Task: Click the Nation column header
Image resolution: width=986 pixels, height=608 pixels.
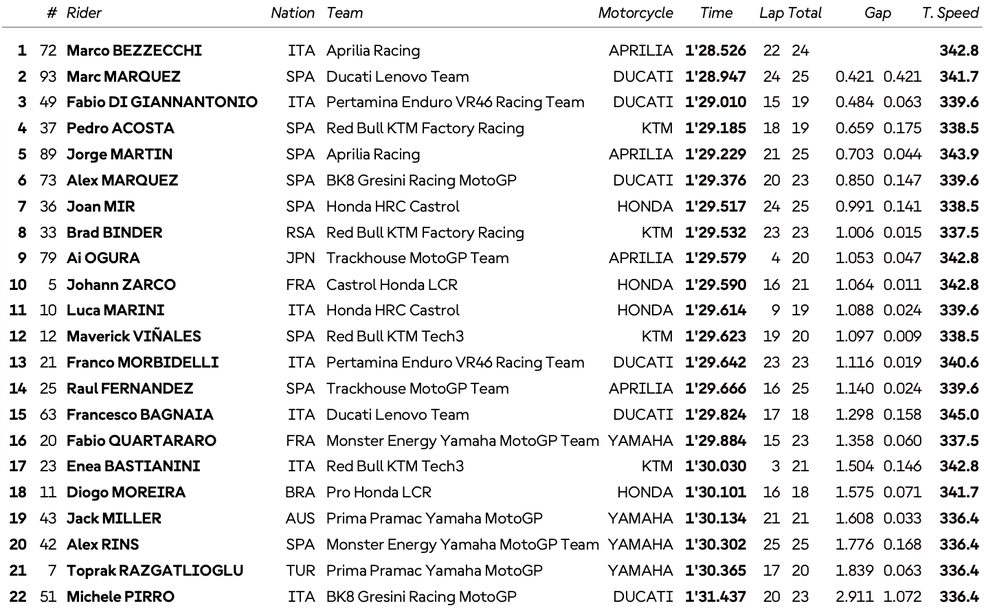Action: [x=292, y=13]
